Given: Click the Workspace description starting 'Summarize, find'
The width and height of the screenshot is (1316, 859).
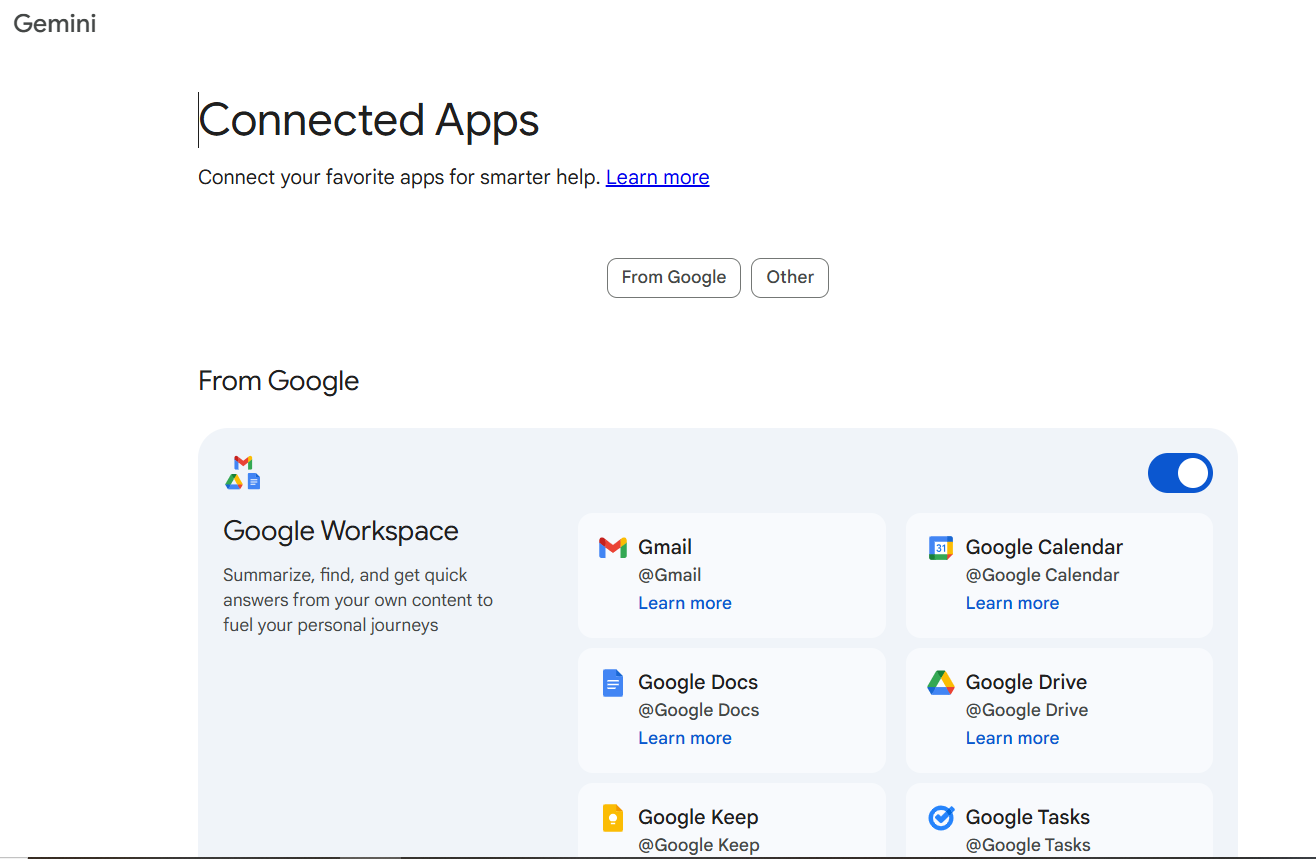Looking at the screenshot, I should [358, 600].
